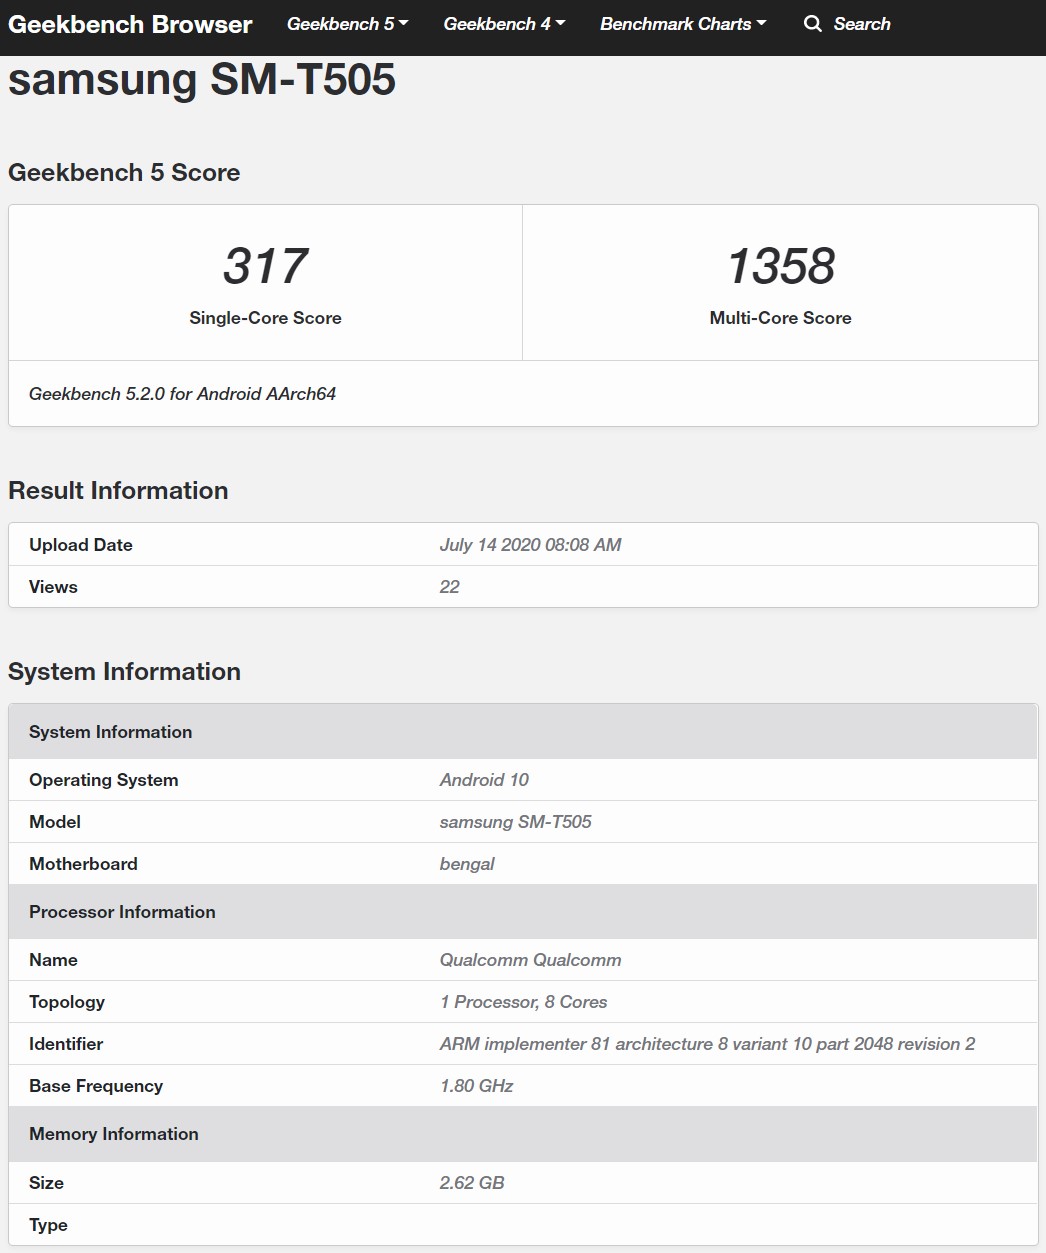This screenshot has width=1046, height=1253.
Task: Click the 2.62 GB memory size value
Action: coord(472,1183)
